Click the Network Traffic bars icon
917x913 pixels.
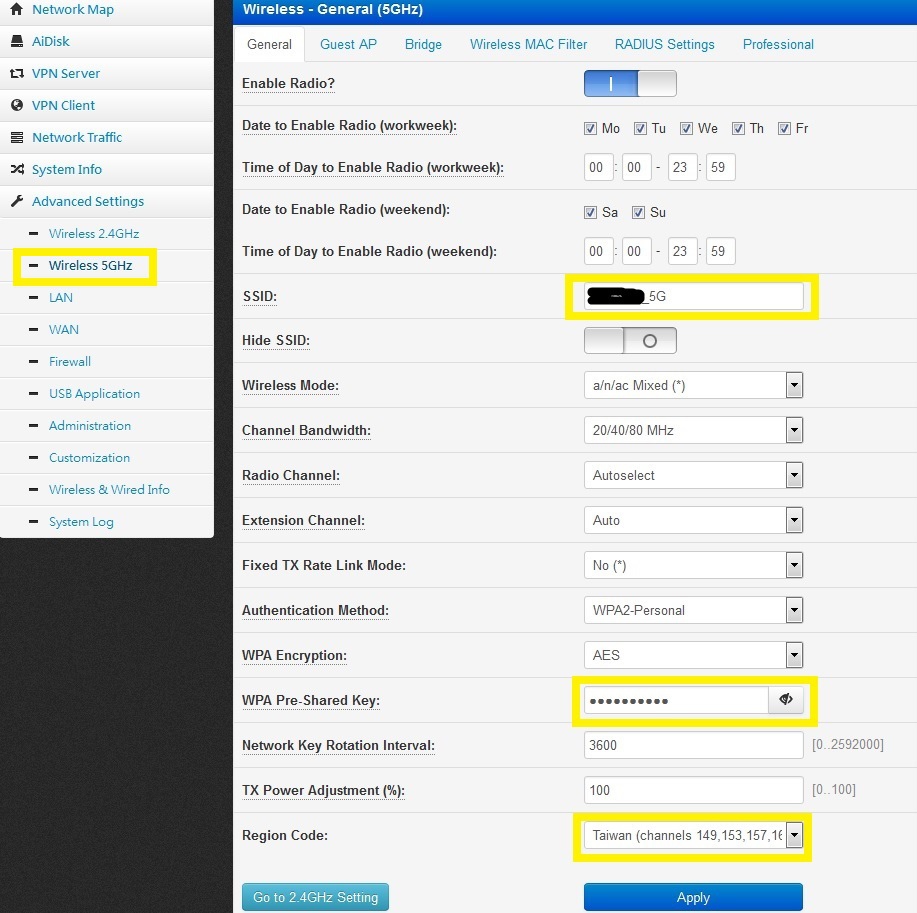(17, 137)
